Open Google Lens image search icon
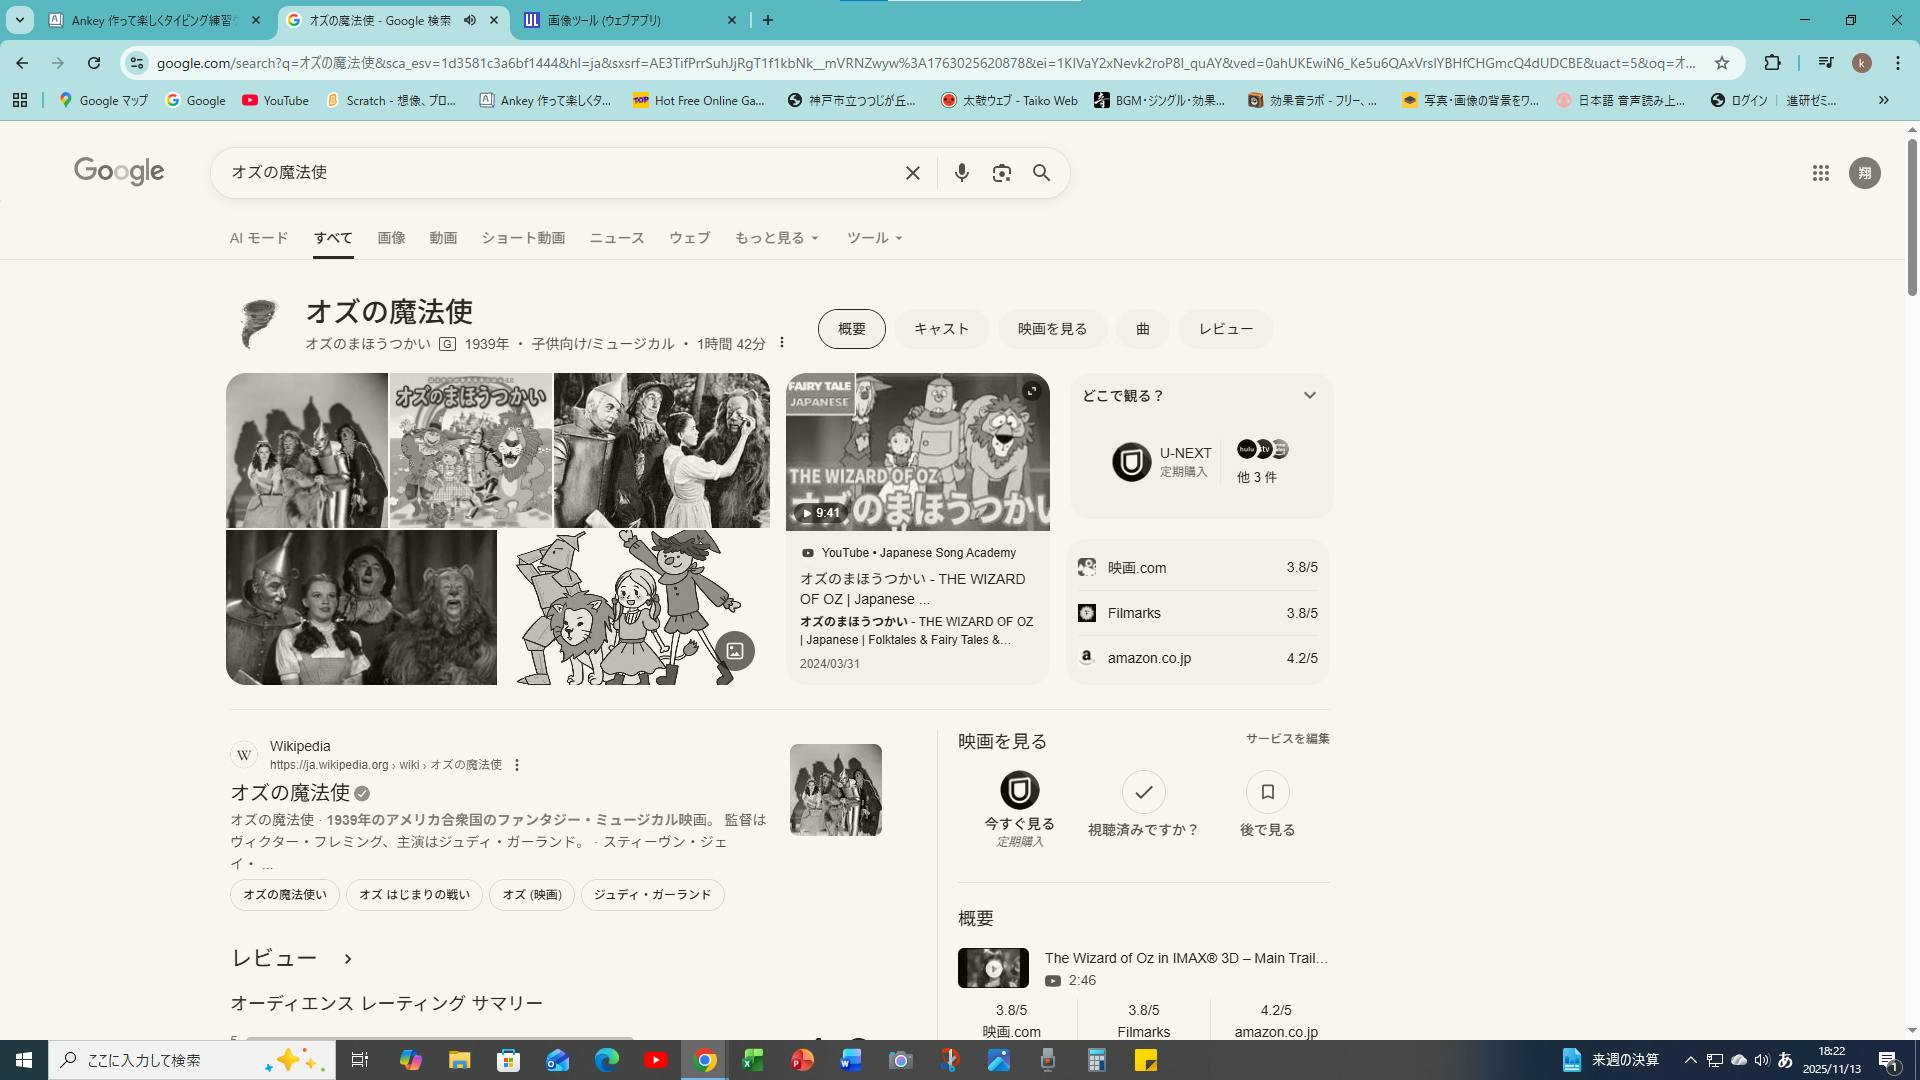This screenshot has height=1080, width=1920. (x=1001, y=173)
